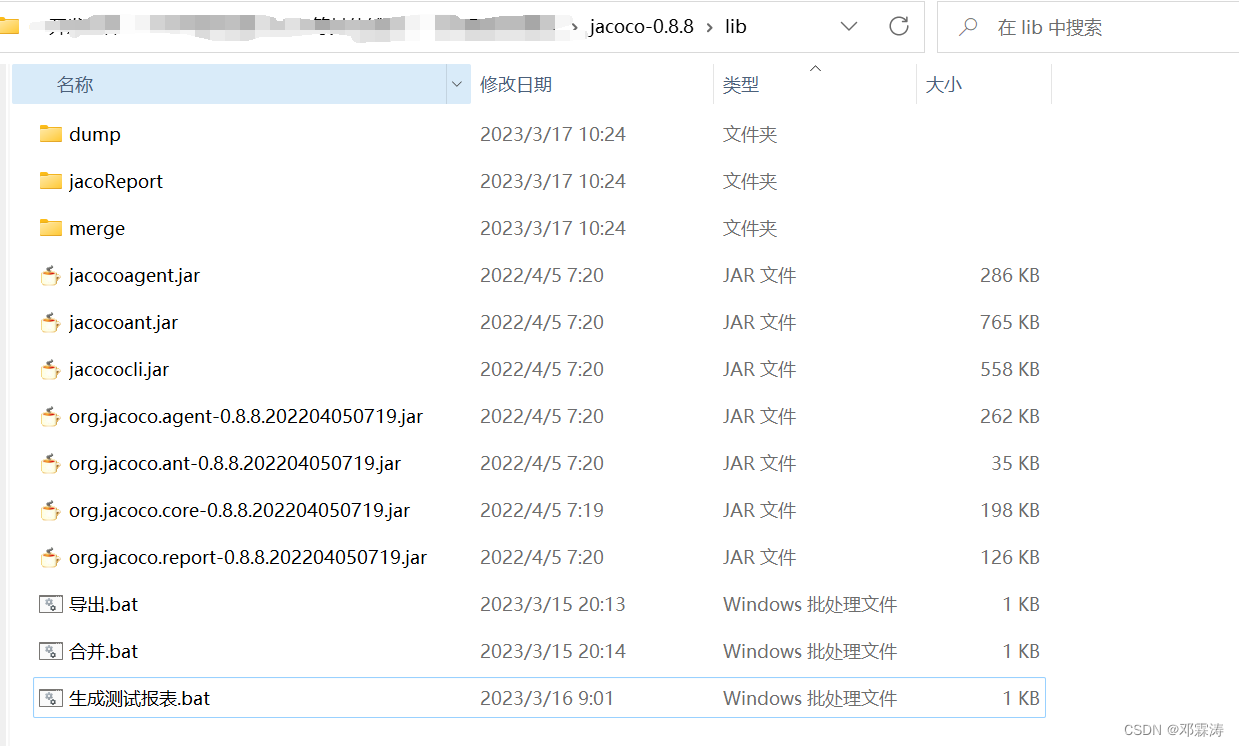Click the 765 KB size value
The height and width of the screenshot is (746, 1239).
pos(1010,322)
